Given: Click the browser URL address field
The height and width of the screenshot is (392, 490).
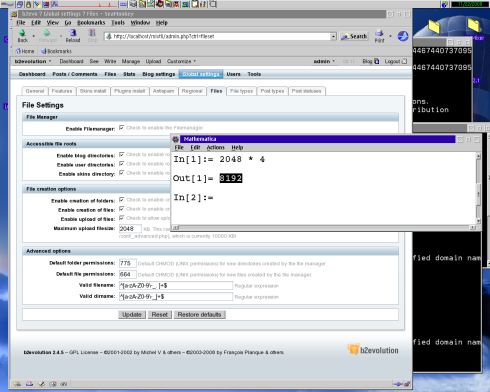Looking at the screenshot, I should 217,36.
